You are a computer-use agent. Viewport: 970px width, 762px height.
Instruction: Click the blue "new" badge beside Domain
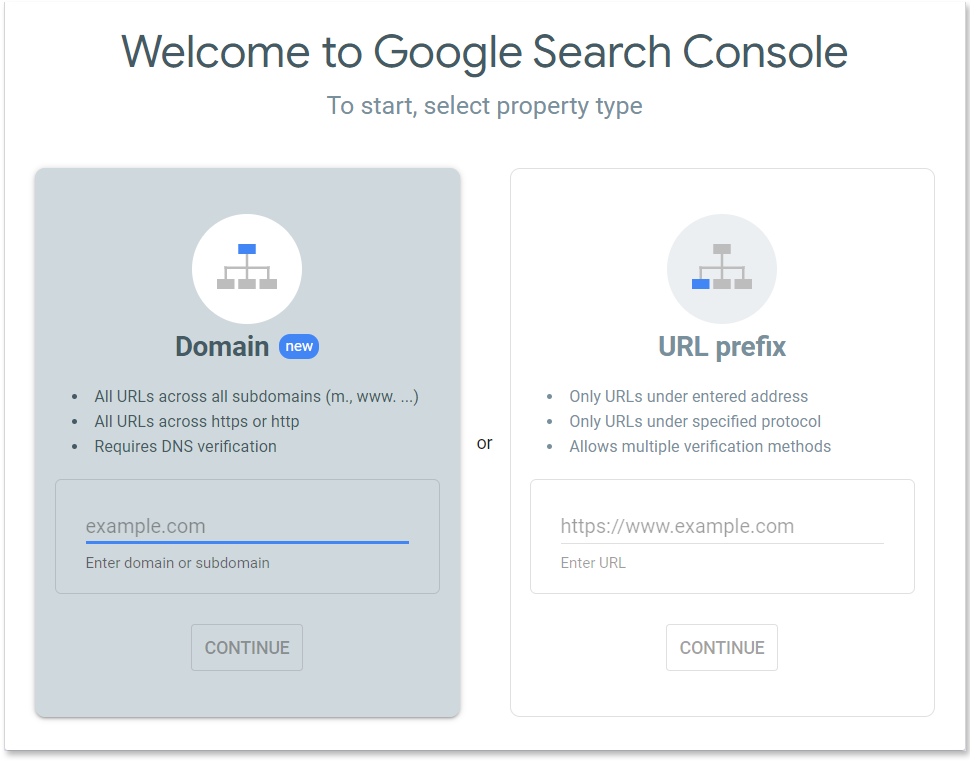click(x=299, y=346)
